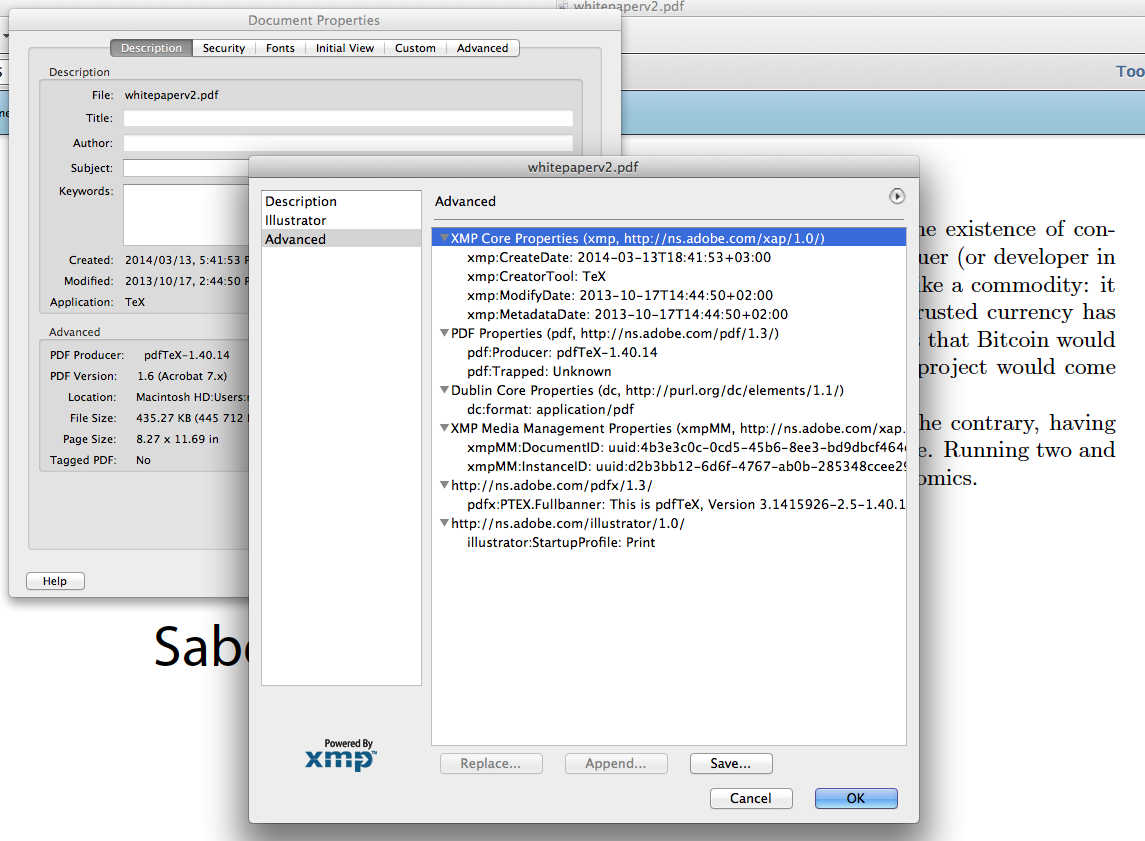Select Illustrator in the XMP sidebar list
Viewport: 1145px width, 841px height.
coord(341,220)
